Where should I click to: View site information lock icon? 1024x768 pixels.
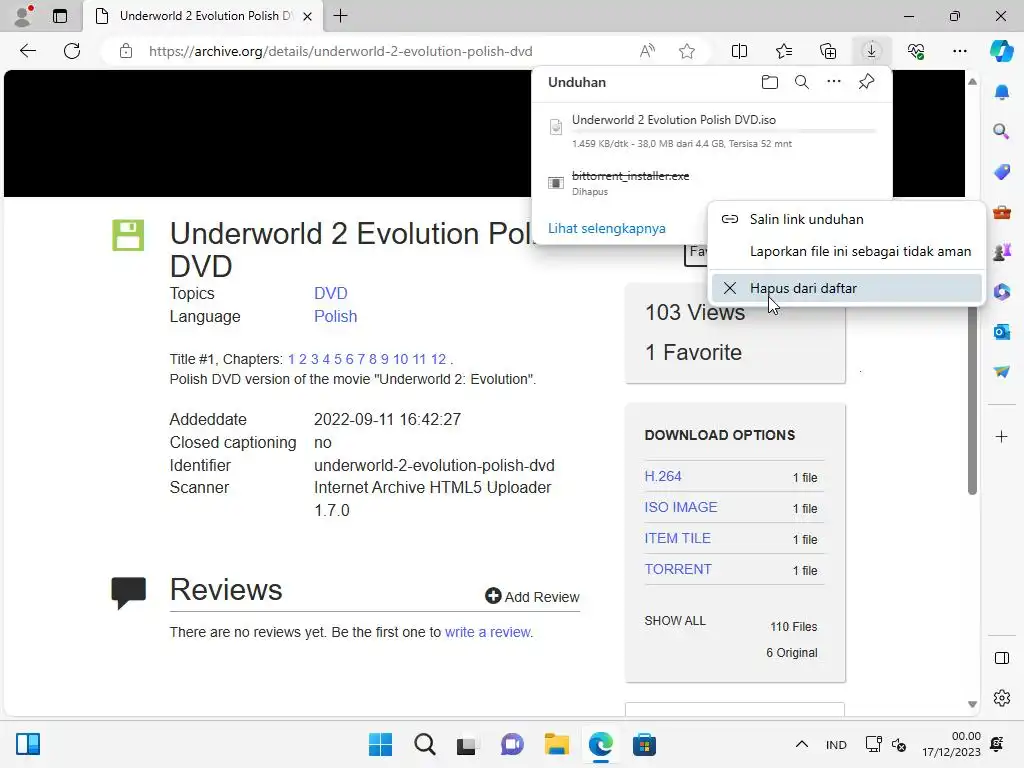click(126, 51)
